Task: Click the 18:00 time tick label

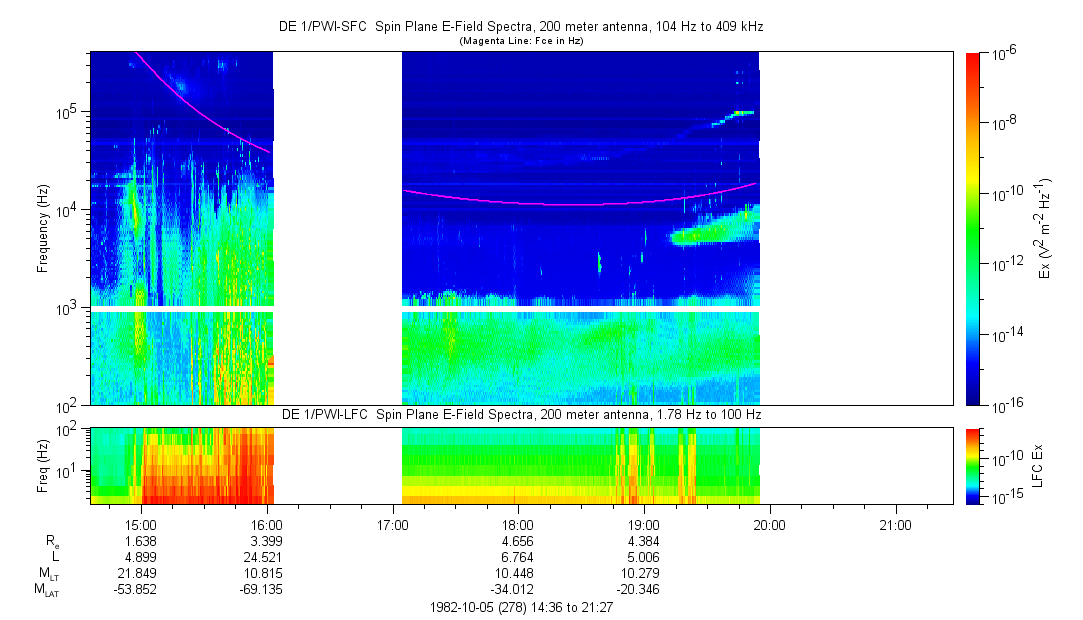Action: tap(518, 523)
